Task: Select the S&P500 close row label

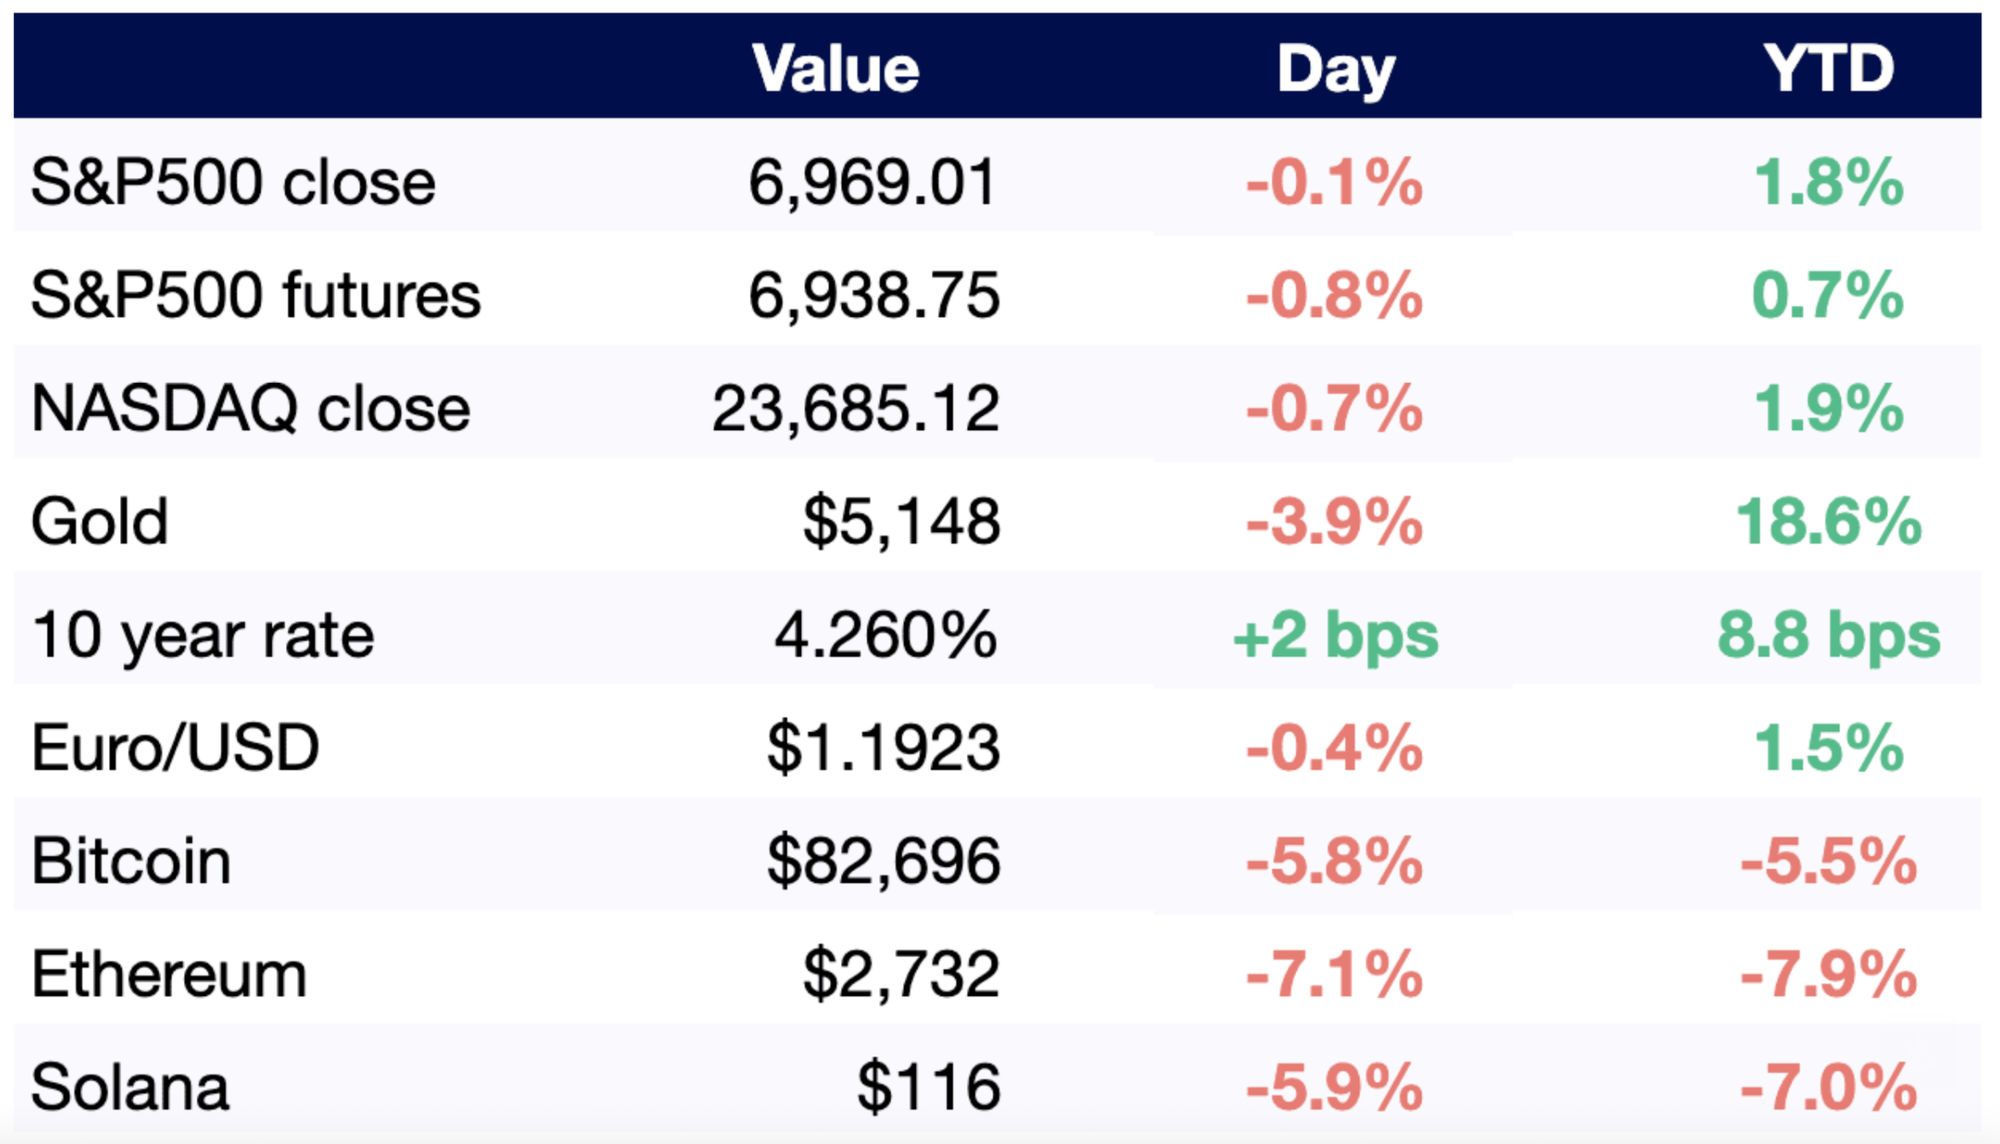Action: (x=233, y=183)
